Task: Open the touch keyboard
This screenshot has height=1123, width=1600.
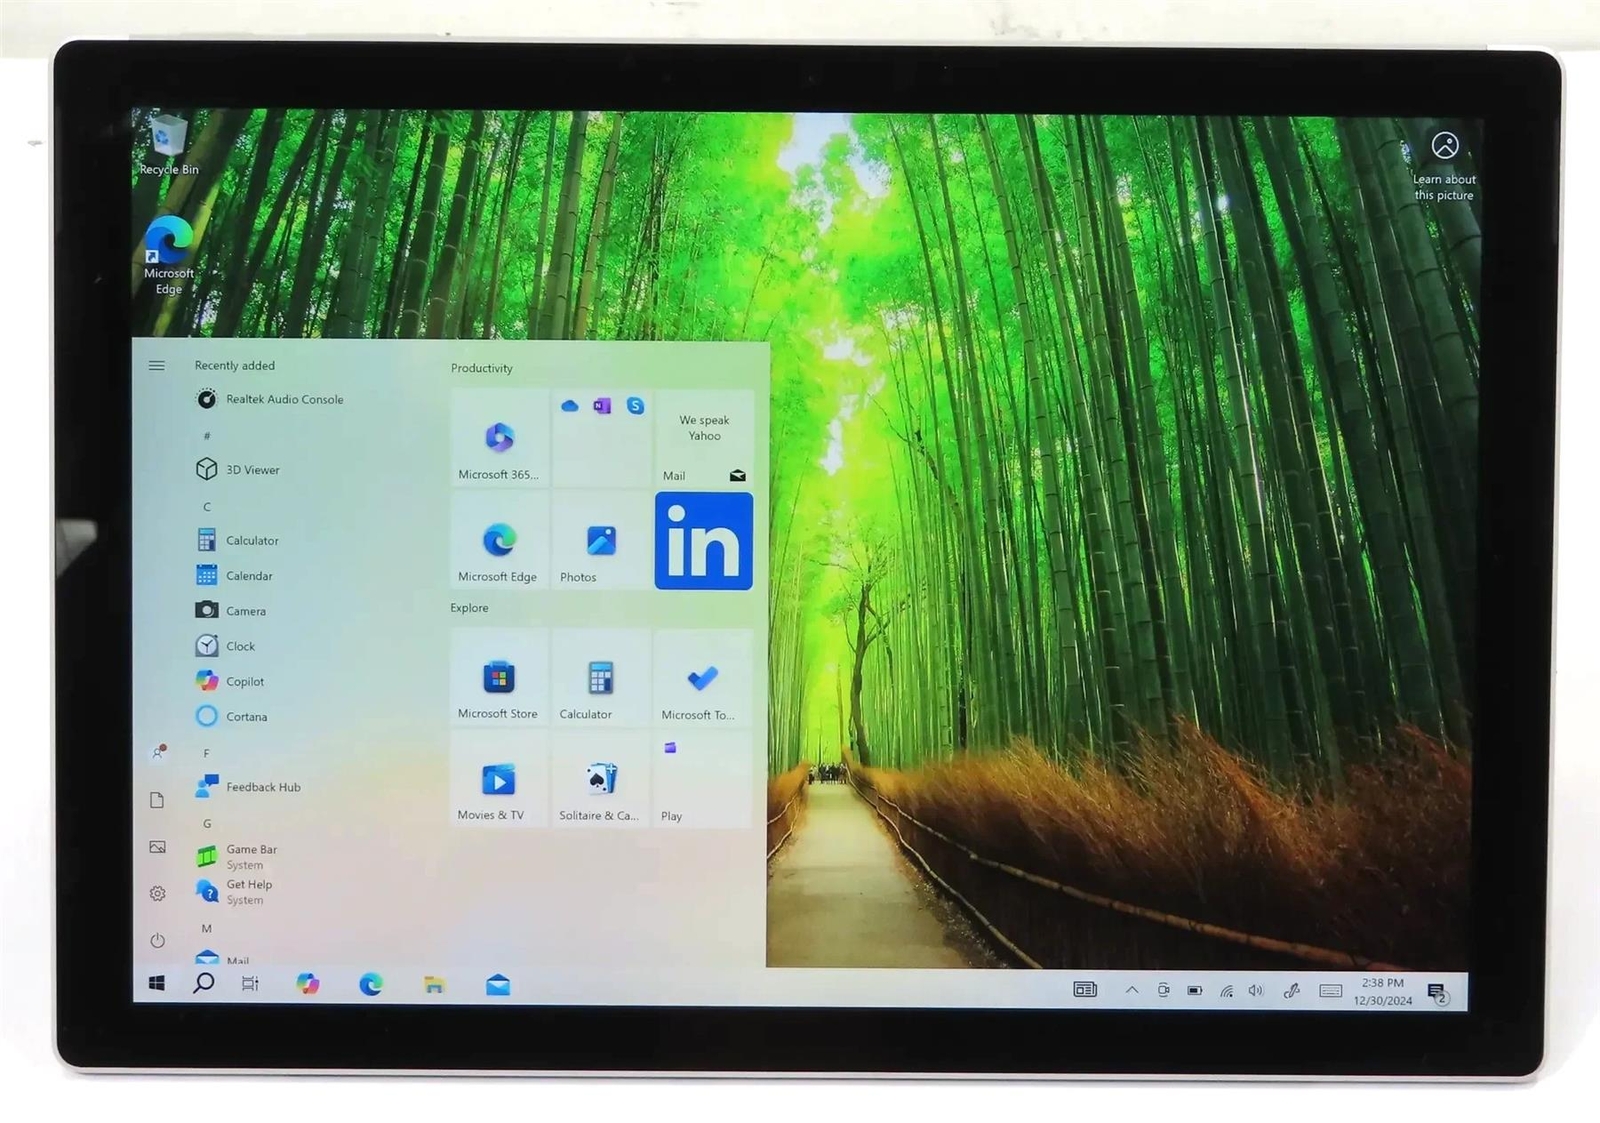Action: [1331, 991]
